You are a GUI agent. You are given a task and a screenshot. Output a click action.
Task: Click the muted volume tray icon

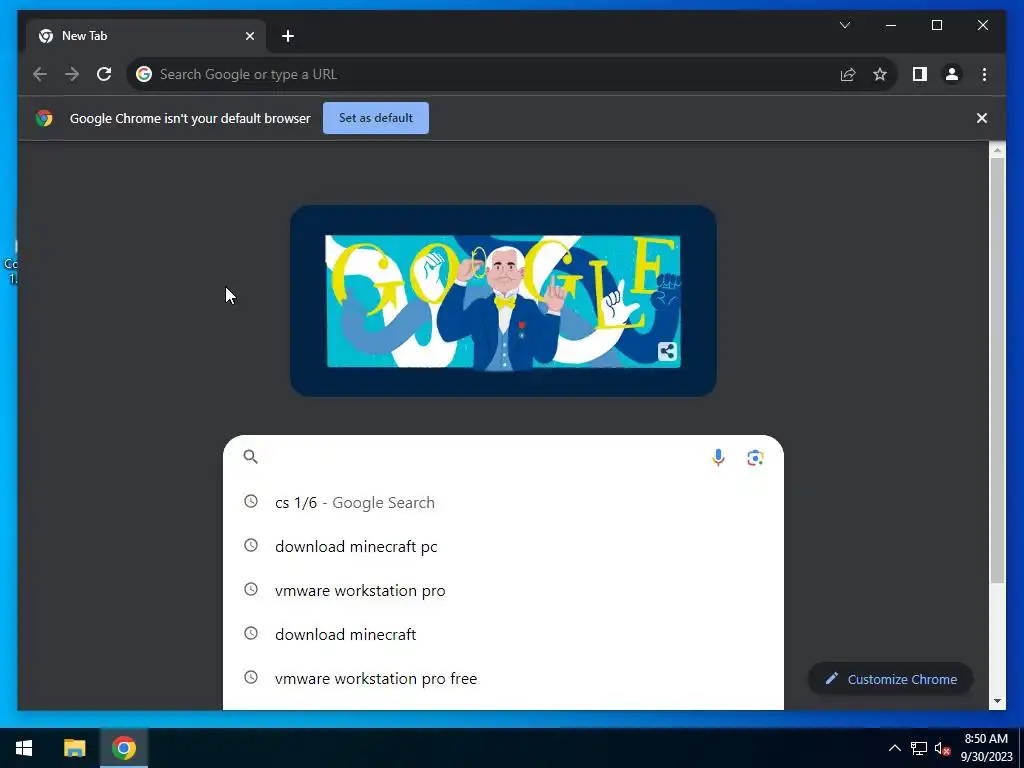942,748
